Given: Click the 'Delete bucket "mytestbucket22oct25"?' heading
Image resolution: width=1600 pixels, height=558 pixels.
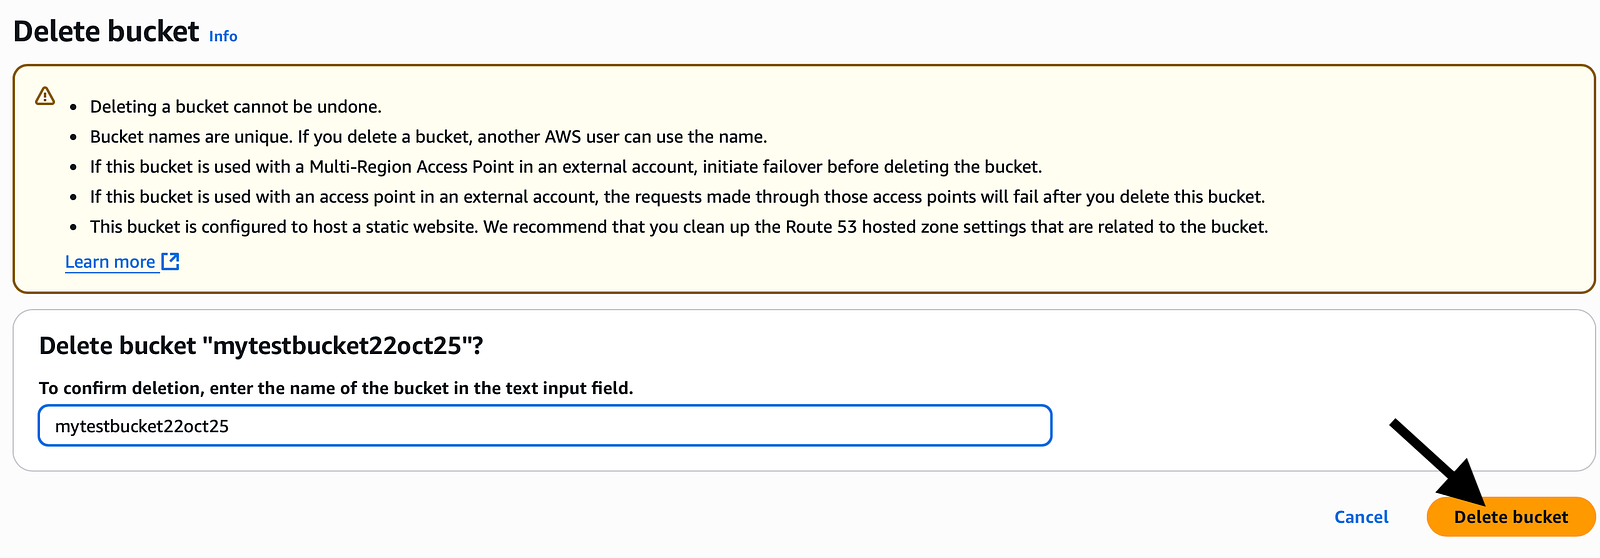Looking at the screenshot, I should (x=261, y=346).
